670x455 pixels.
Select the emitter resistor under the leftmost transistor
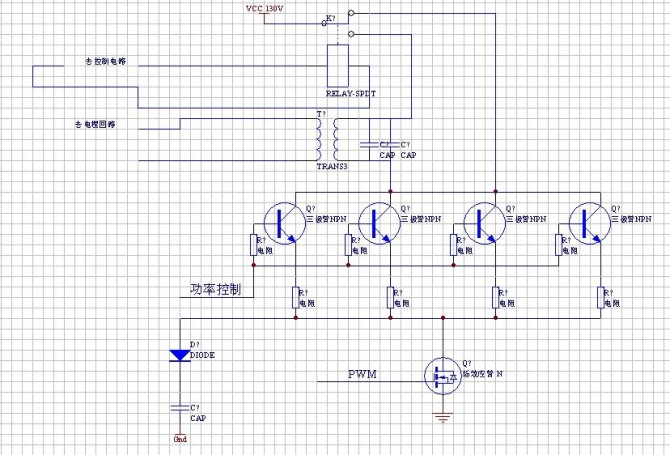[295, 298]
